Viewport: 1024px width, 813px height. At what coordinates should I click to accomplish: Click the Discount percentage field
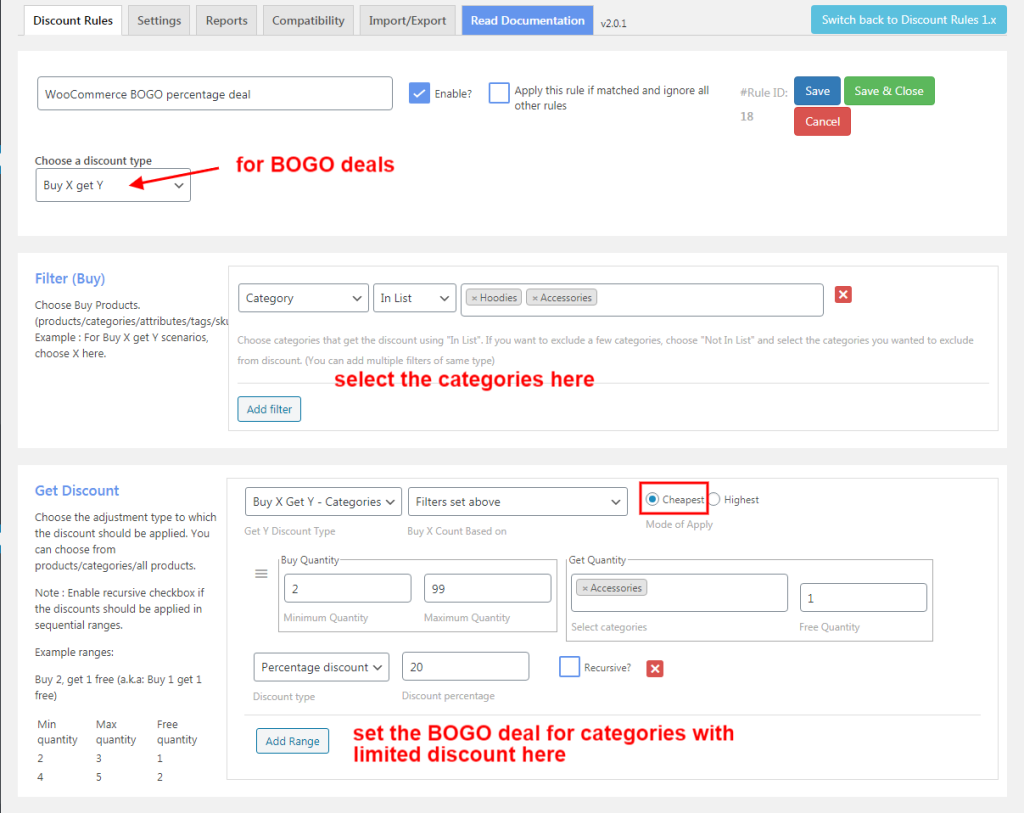466,666
